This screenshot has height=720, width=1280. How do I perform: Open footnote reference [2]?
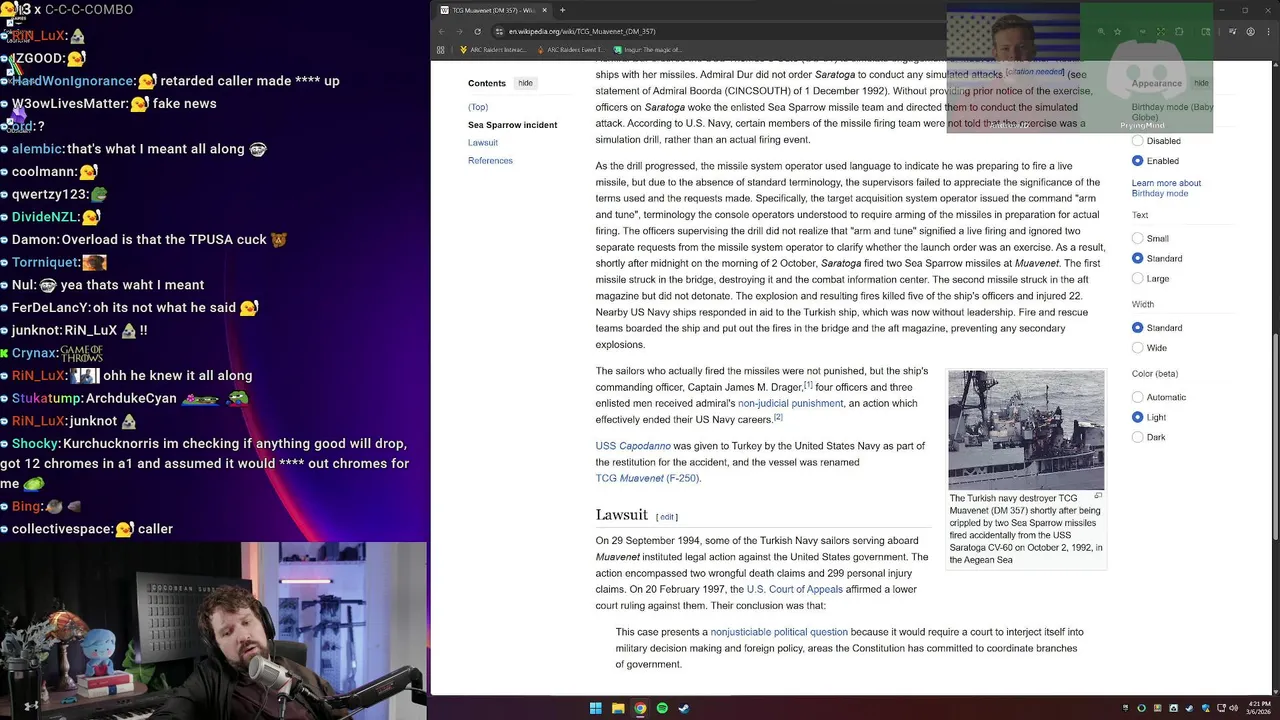point(778,417)
